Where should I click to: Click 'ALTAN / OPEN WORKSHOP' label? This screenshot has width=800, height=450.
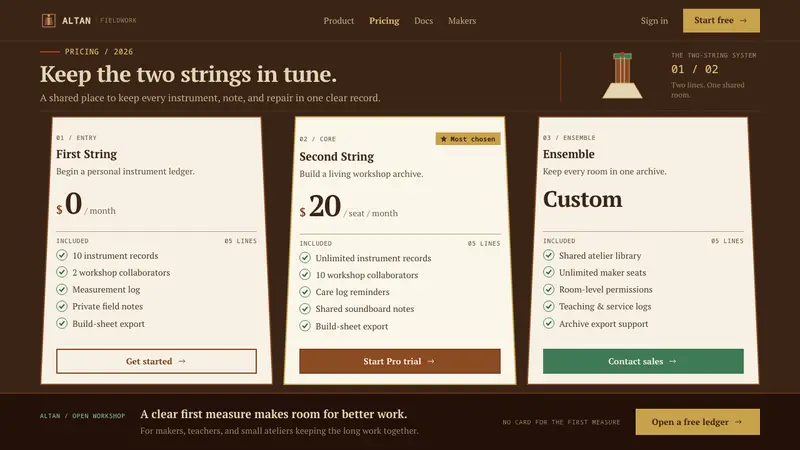click(82, 416)
